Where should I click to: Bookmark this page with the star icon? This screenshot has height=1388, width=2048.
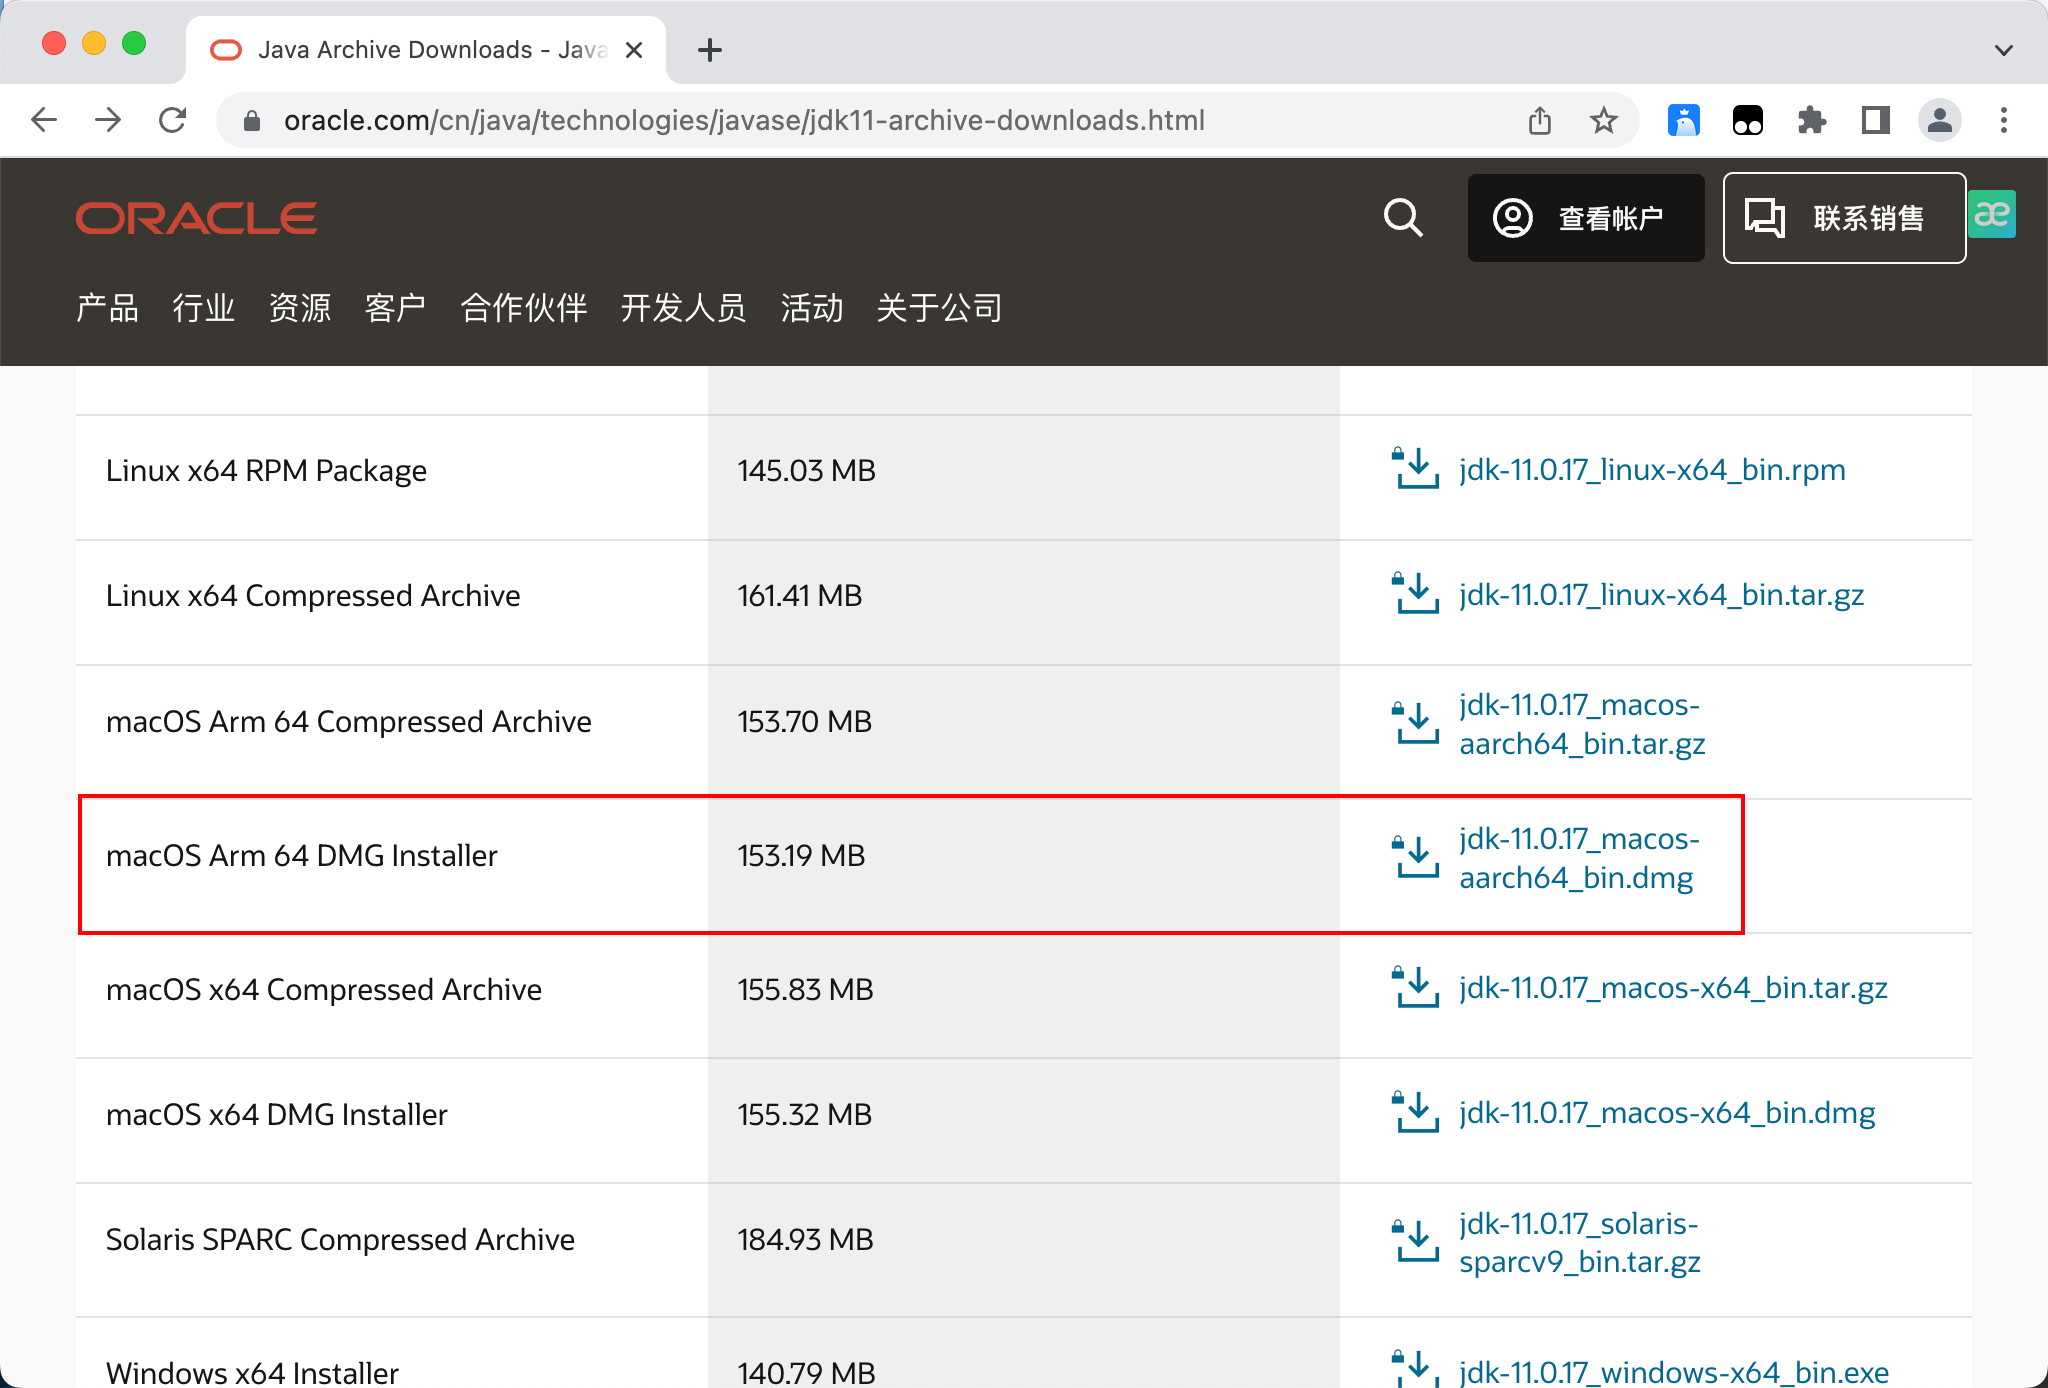point(1604,120)
